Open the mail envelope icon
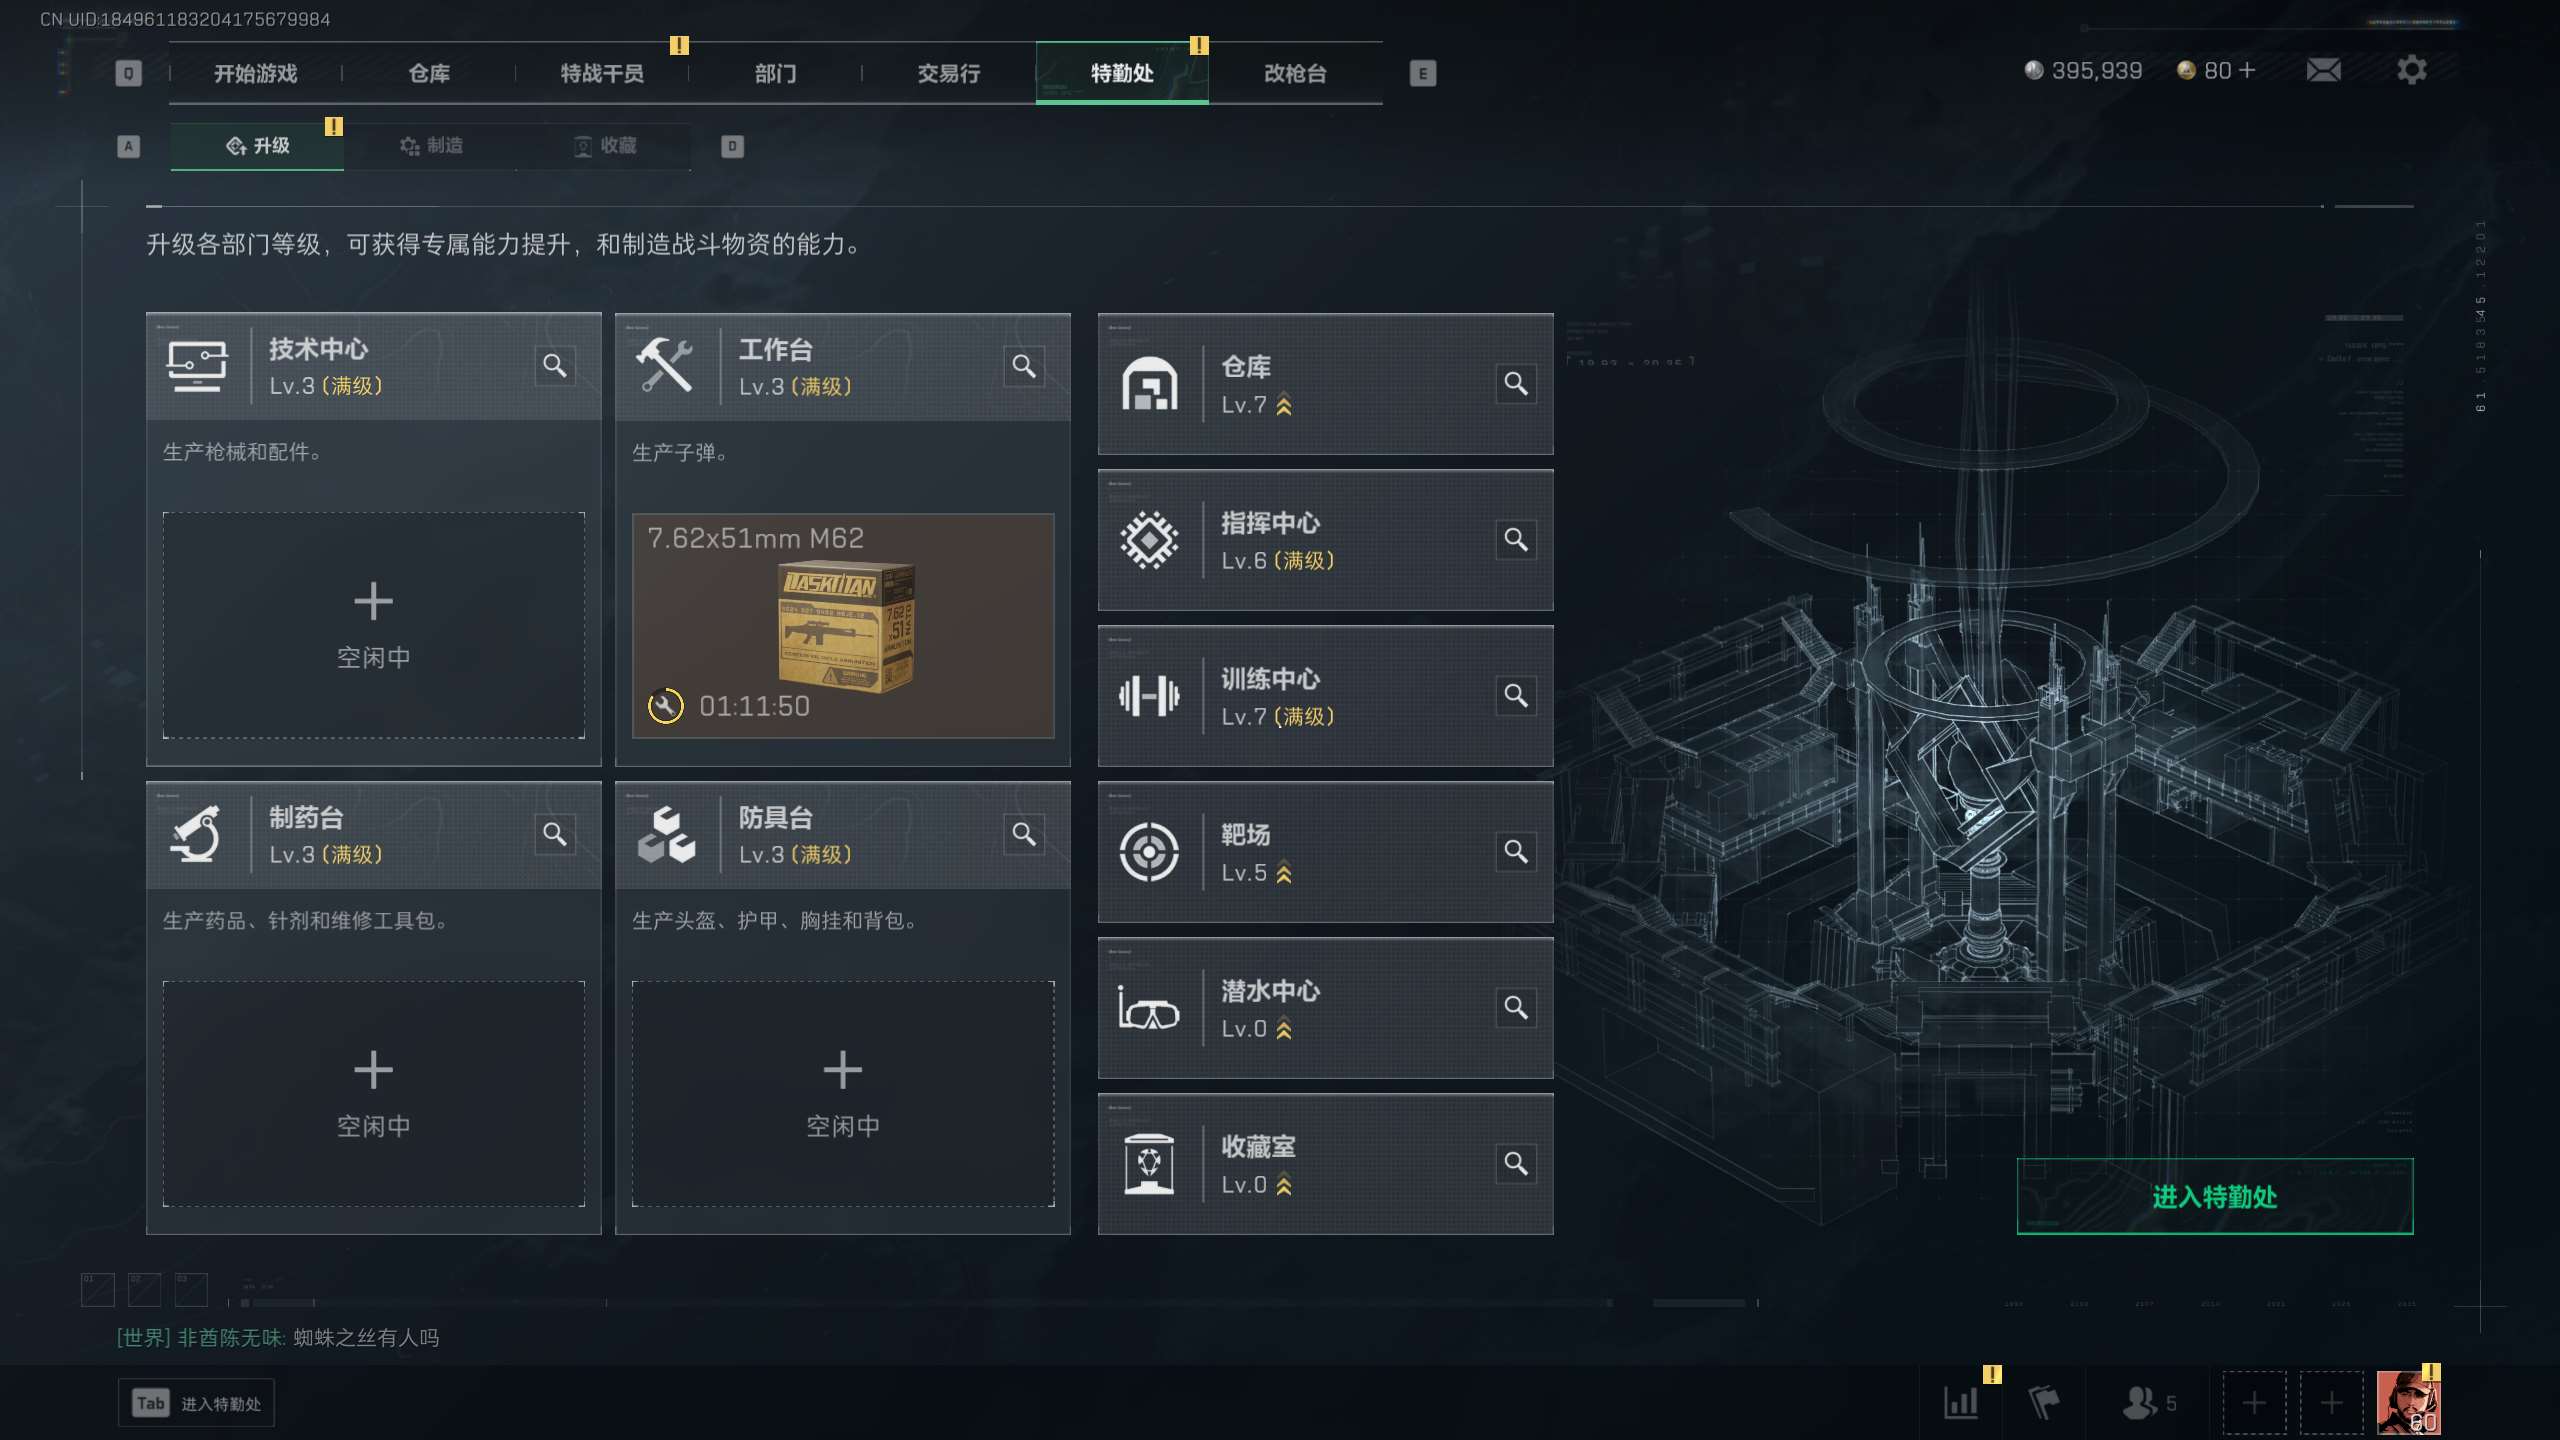 coord(2323,70)
